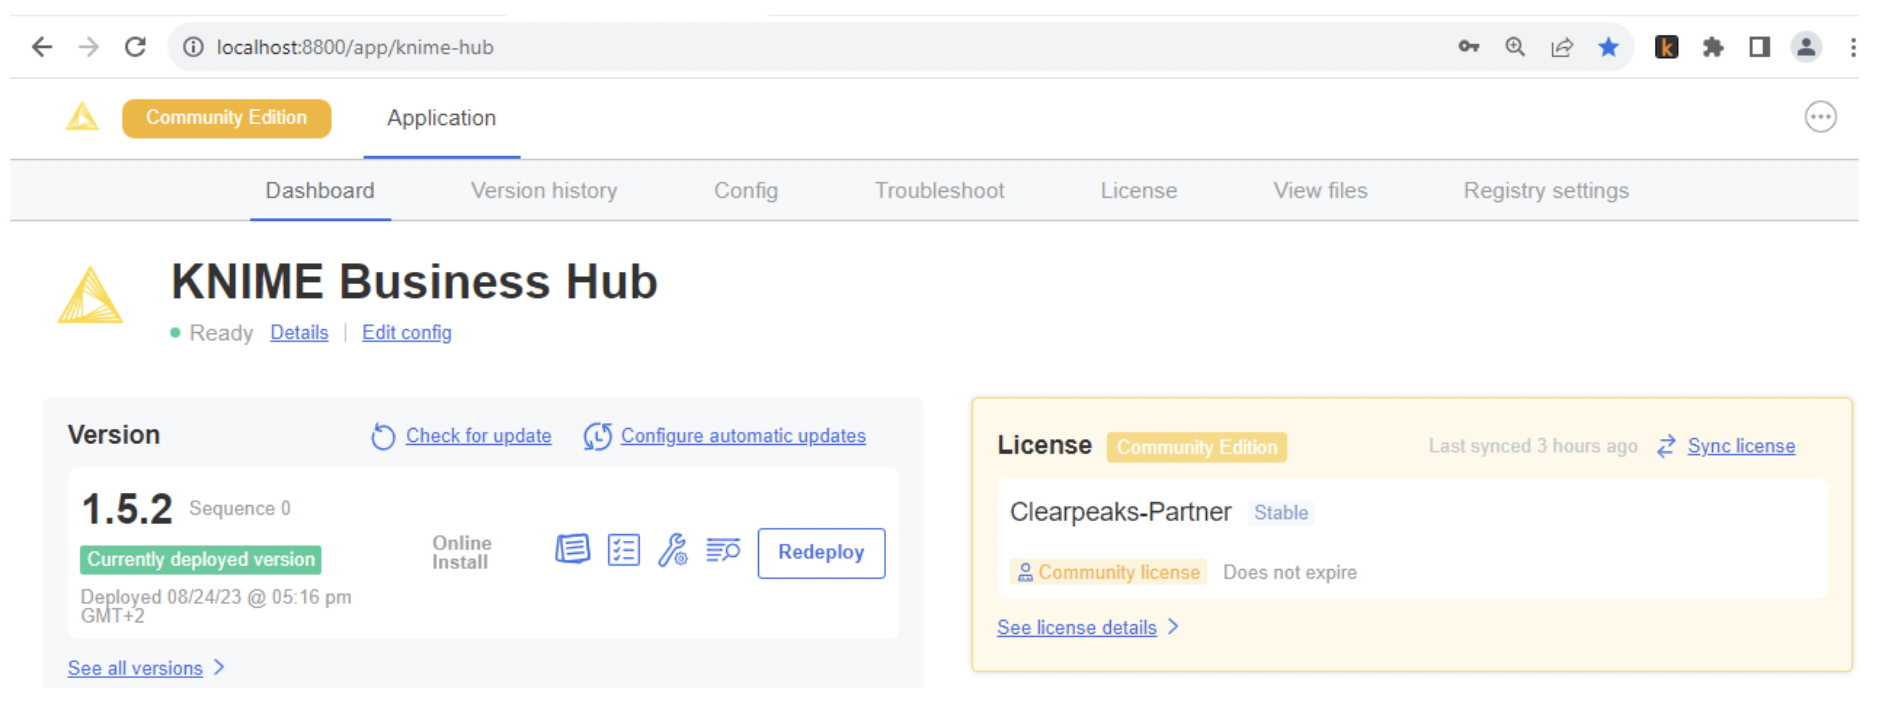Click the saved passwords key icon
Viewport: 1888px width, 704px height.
(x=1468, y=47)
